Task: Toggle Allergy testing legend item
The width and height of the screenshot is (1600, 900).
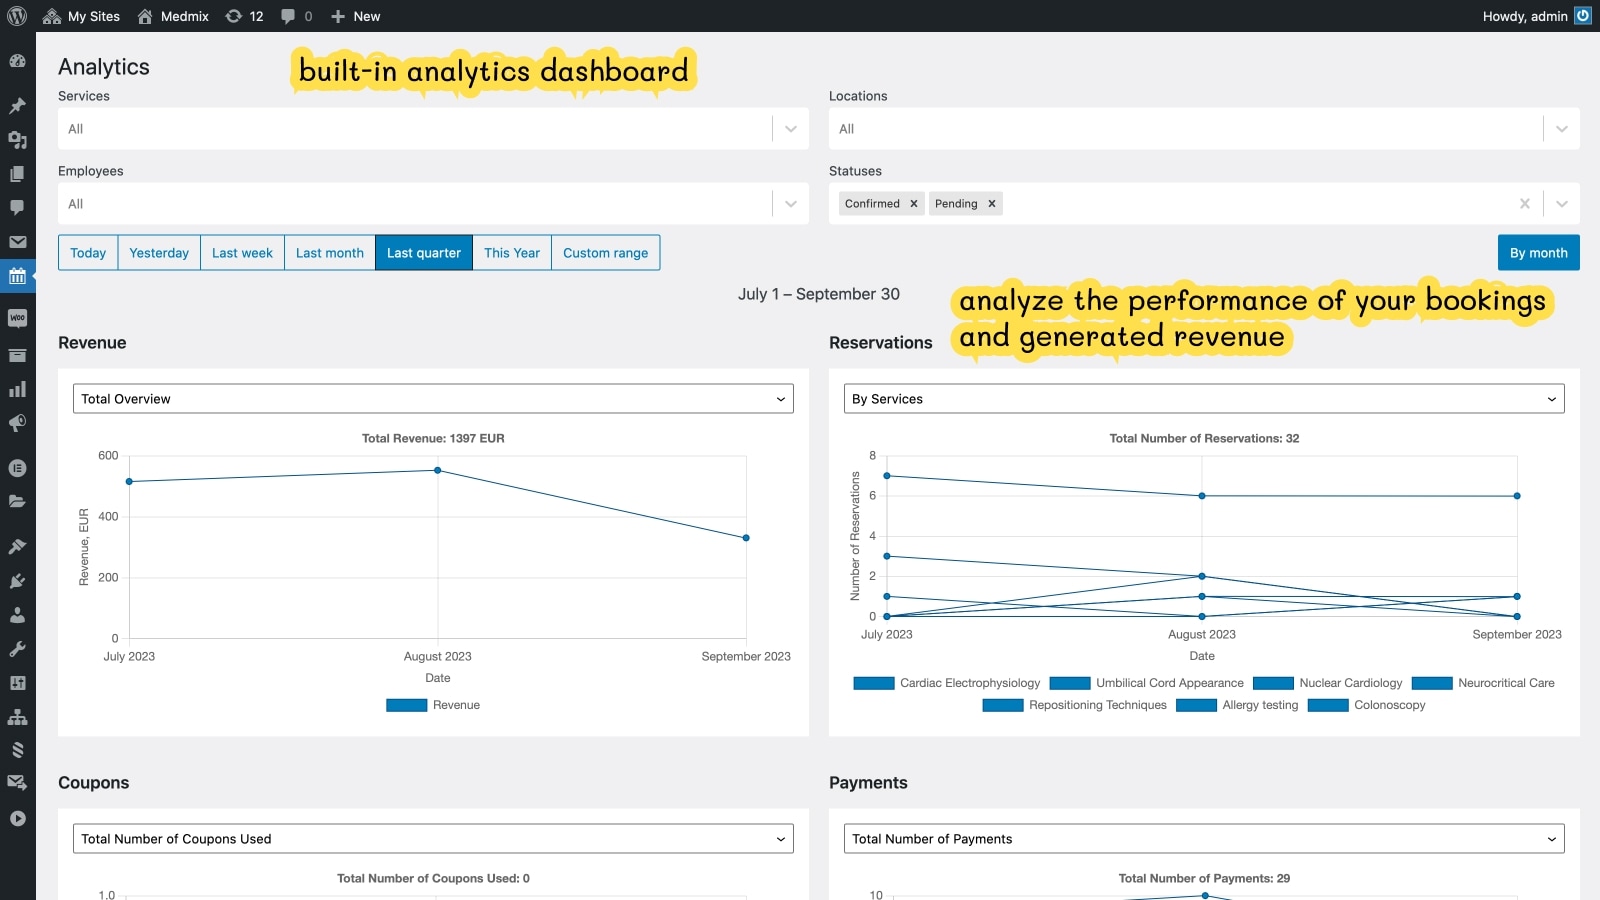Action: [1237, 705]
